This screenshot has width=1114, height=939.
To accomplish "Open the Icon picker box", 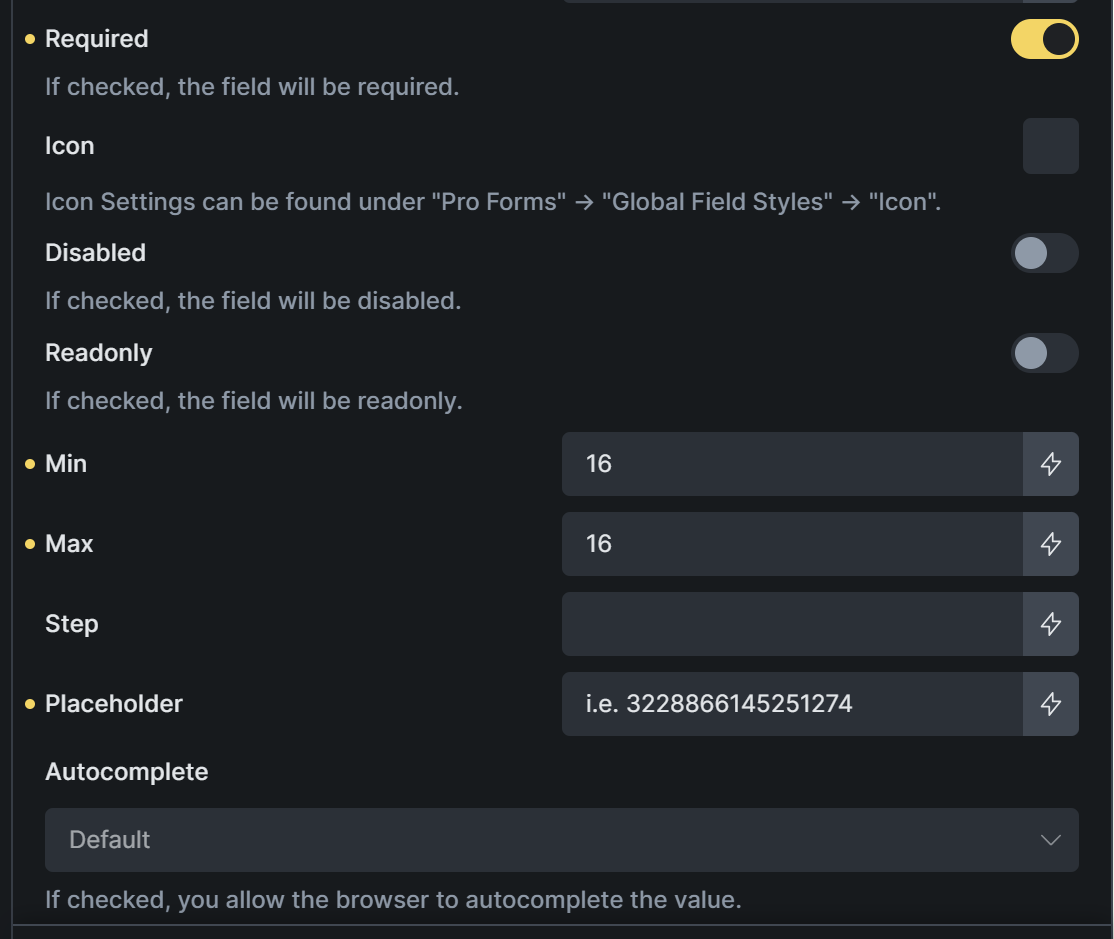I will click(1050, 146).
